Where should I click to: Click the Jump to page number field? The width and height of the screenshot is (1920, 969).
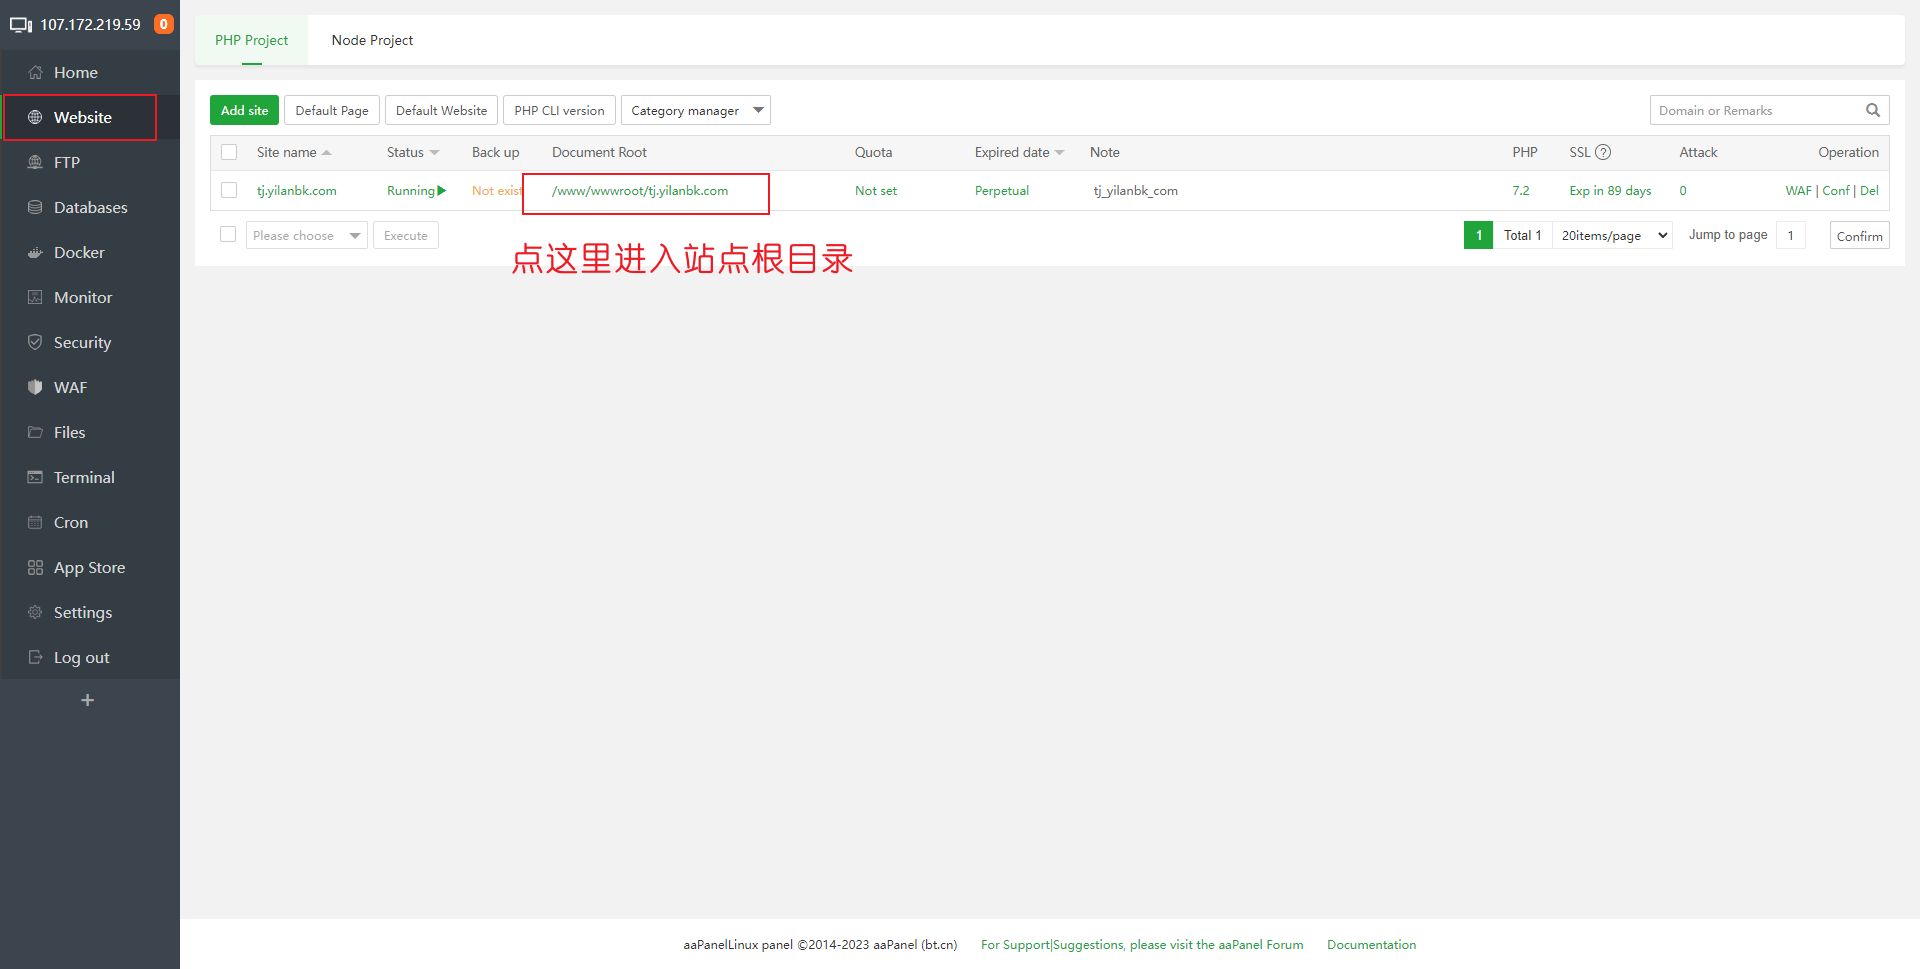1790,235
